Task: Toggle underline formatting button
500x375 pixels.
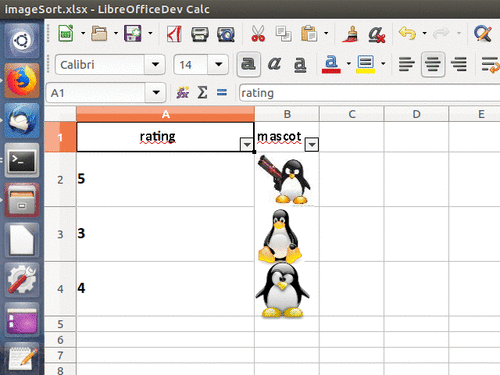Action: click(300, 64)
